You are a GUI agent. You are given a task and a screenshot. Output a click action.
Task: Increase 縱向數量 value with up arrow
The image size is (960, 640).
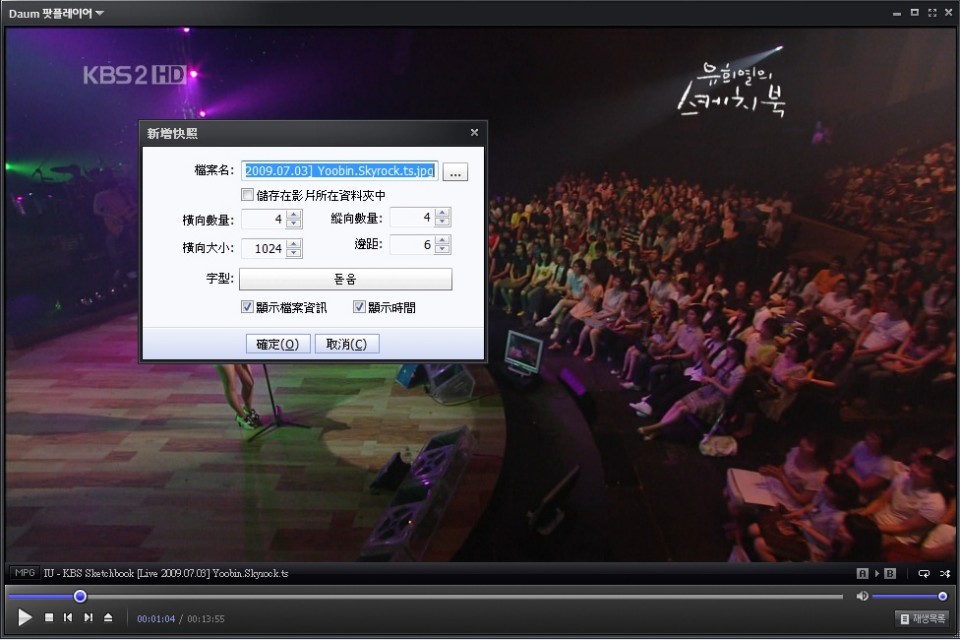(443, 212)
